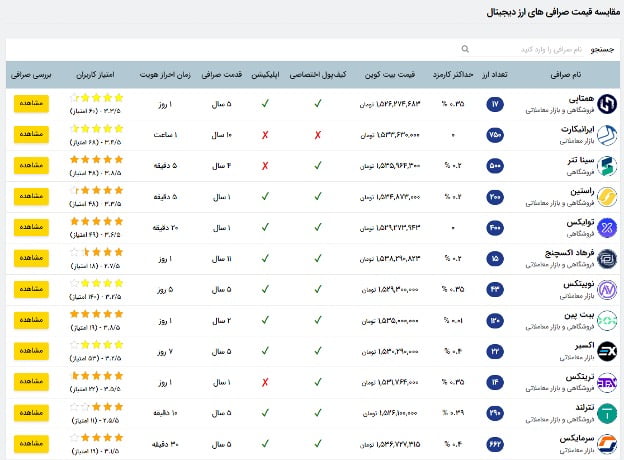The image size is (624, 460).
Task: Open the اکسیر exchange logo
Action: pyautogui.click(x=607, y=351)
